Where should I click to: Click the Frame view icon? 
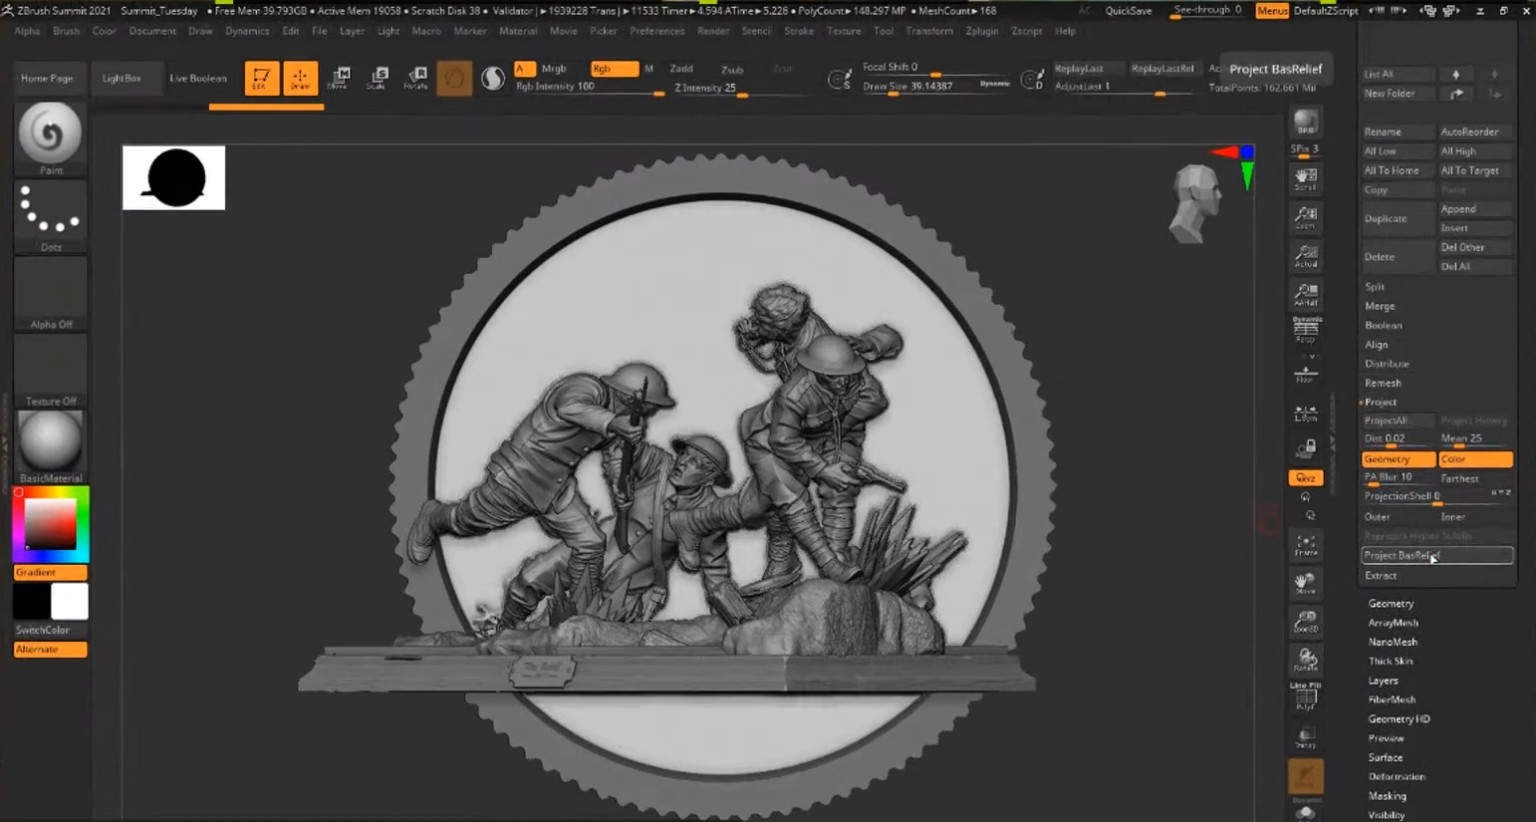(x=1305, y=545)
